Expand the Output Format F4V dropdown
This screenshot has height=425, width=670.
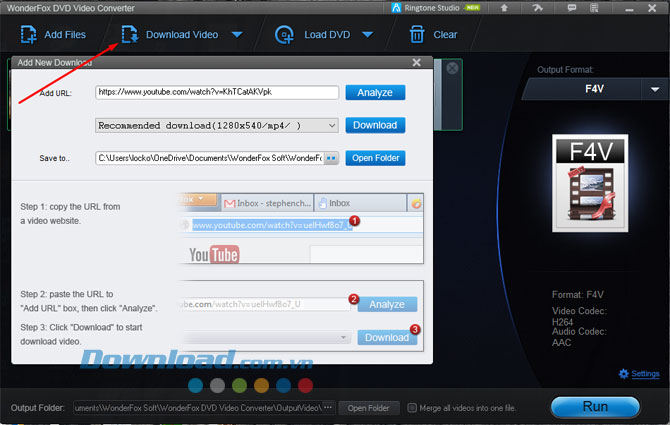(655, 89)
